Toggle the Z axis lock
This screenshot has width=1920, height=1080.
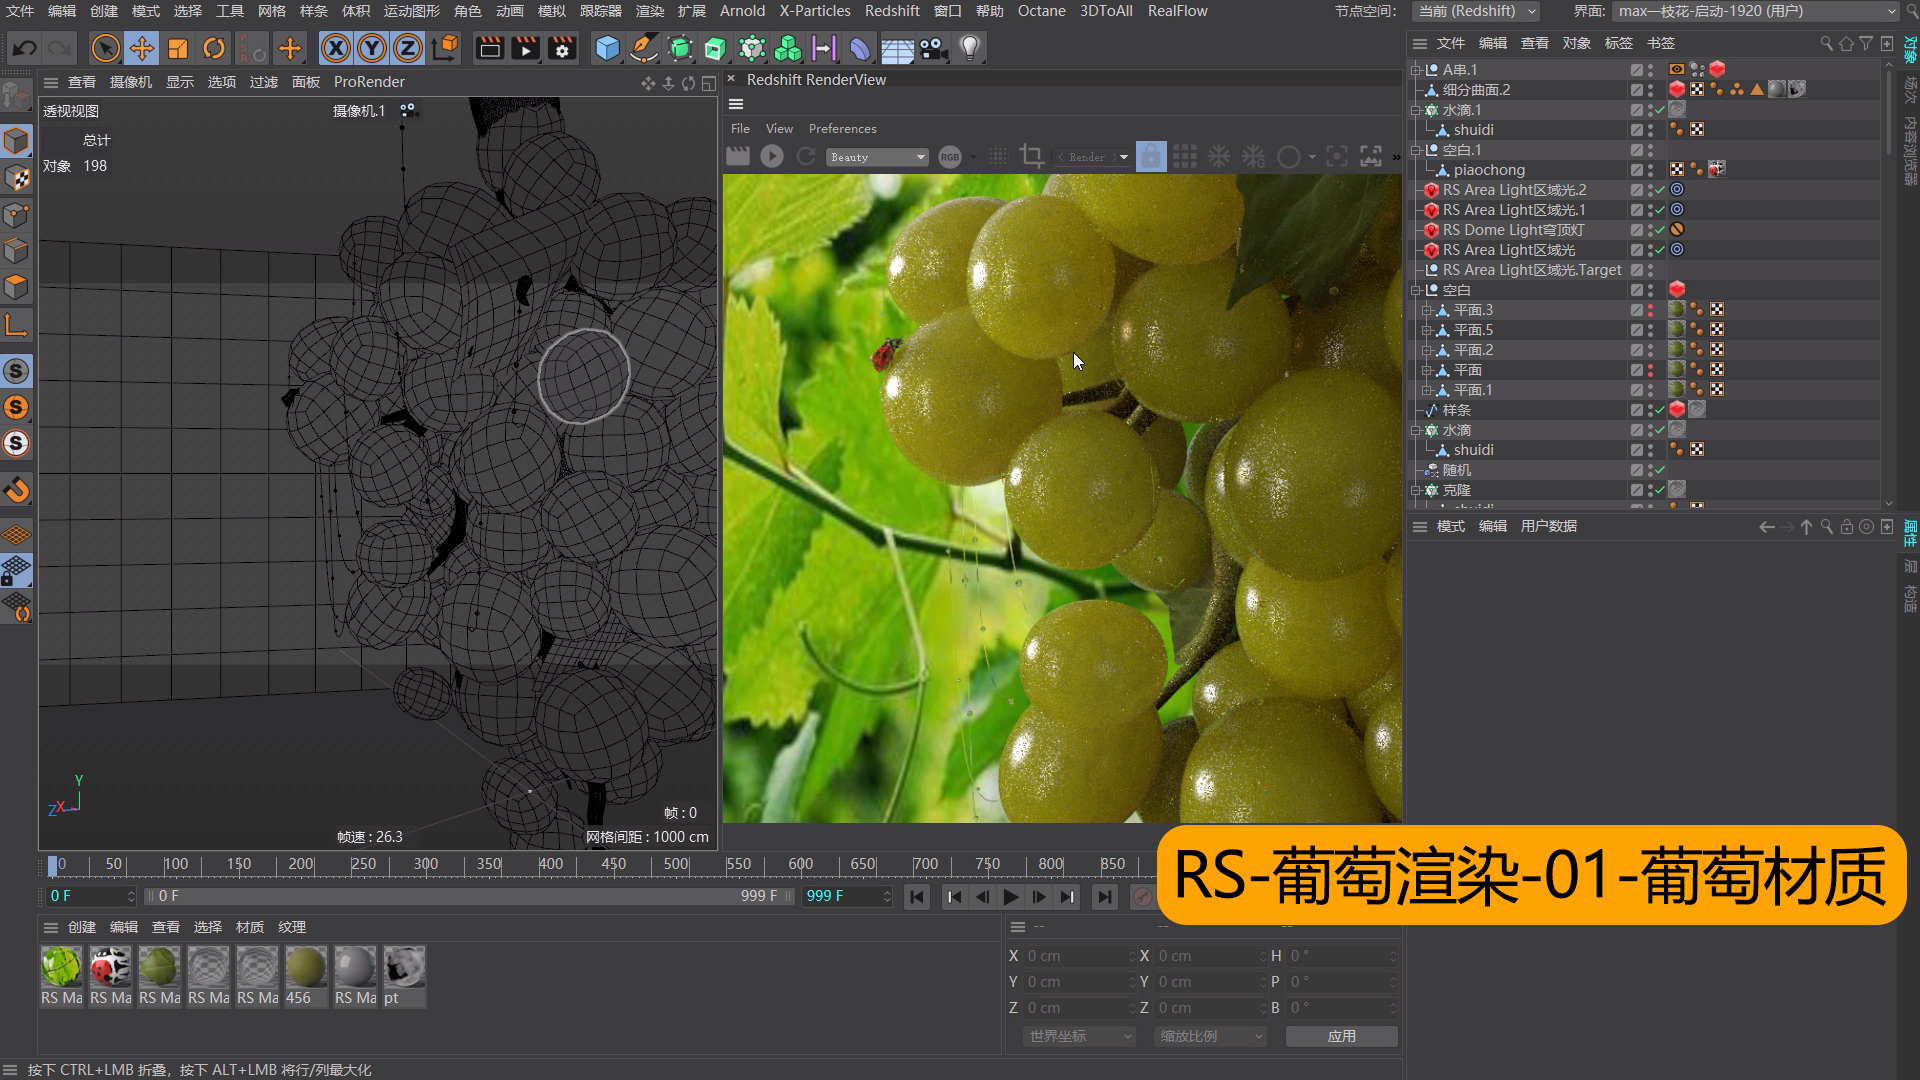[408, 48]
